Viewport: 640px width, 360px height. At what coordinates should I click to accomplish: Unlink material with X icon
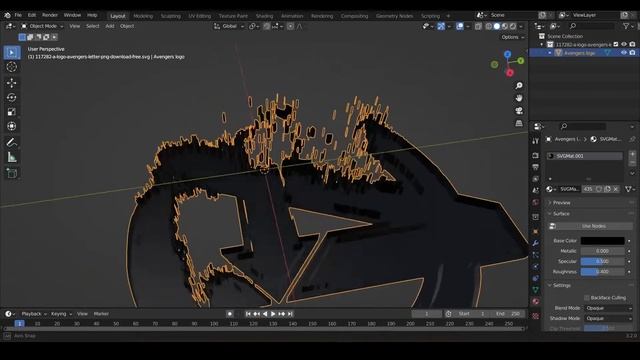[x=616, y=189]
